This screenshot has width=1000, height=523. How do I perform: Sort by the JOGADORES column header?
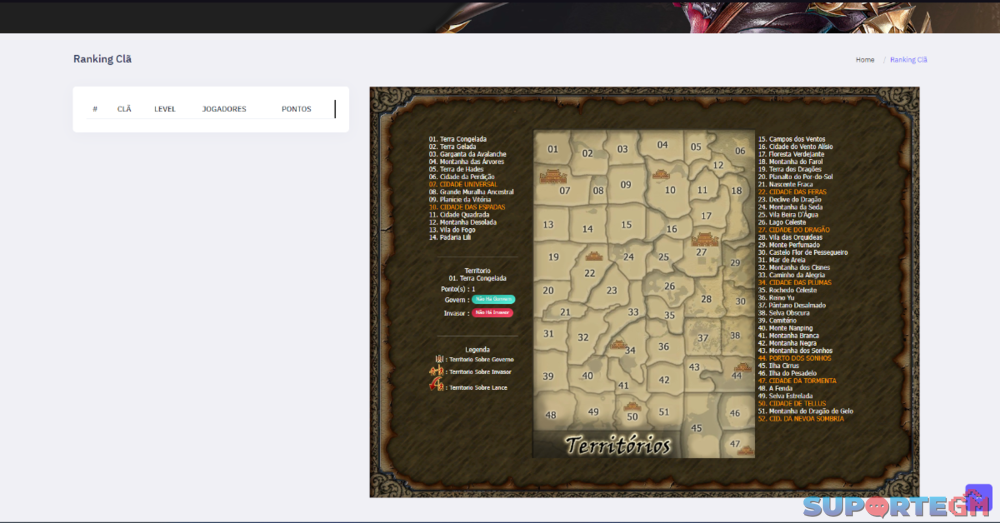tap(224, 109)
